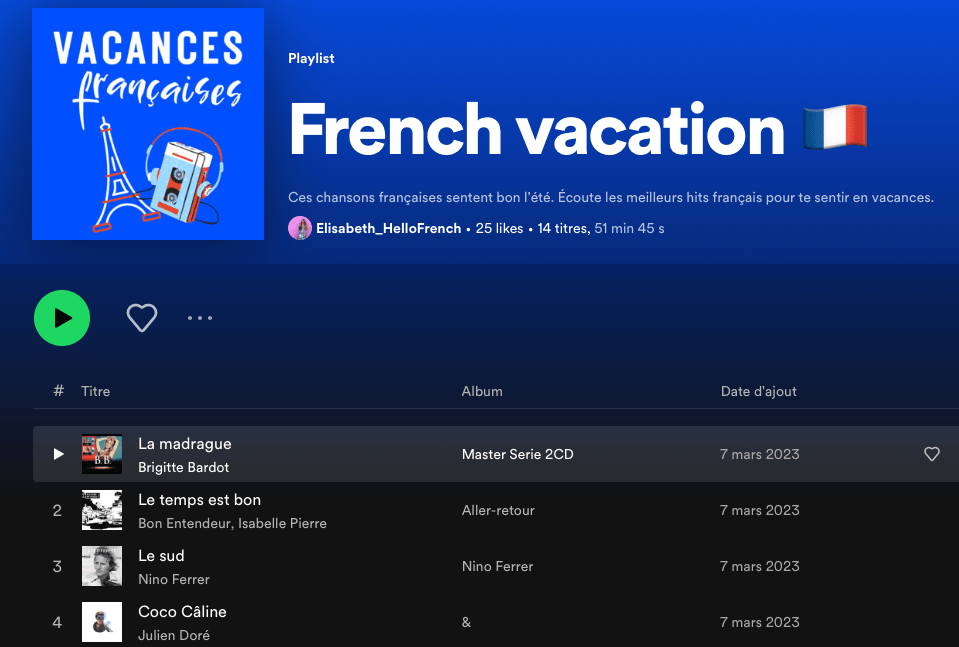Sort by Album column header
959x647 pixels.
point(482,391)
